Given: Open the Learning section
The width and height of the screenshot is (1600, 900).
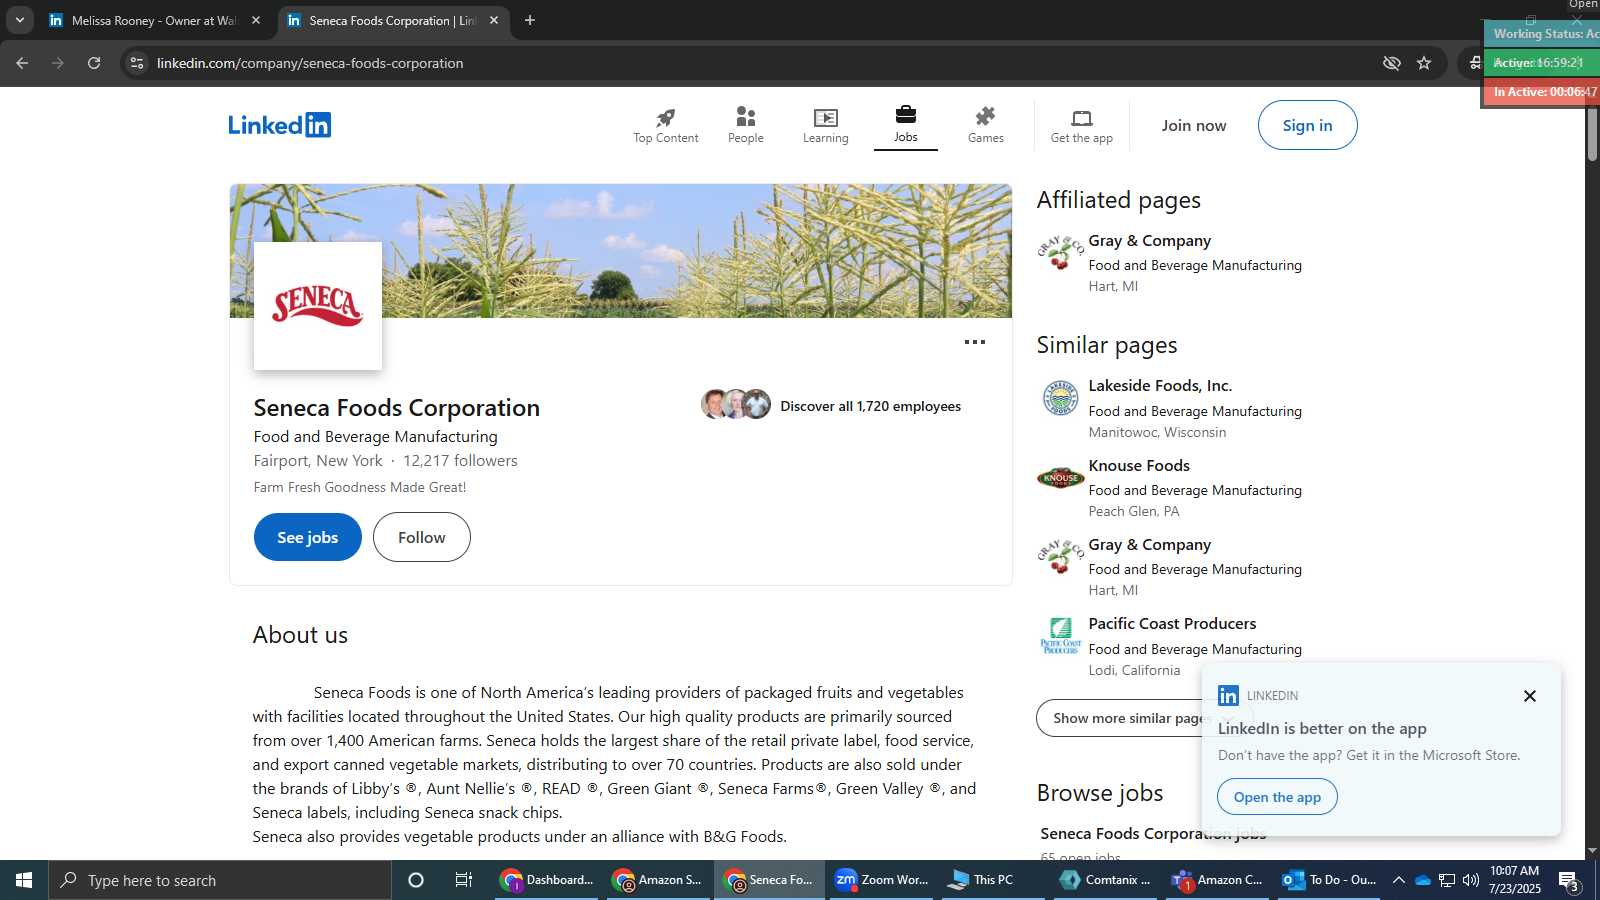Looking at the screenshot, I should pyautogui.click(x=825, y=125).
